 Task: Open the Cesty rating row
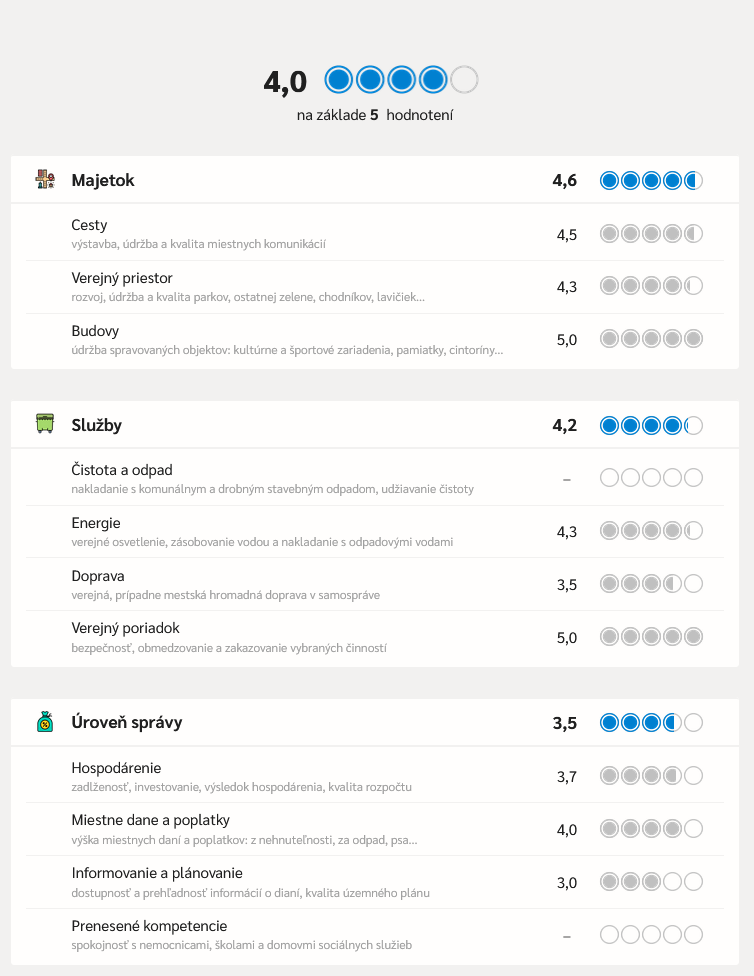coord(375,234)
